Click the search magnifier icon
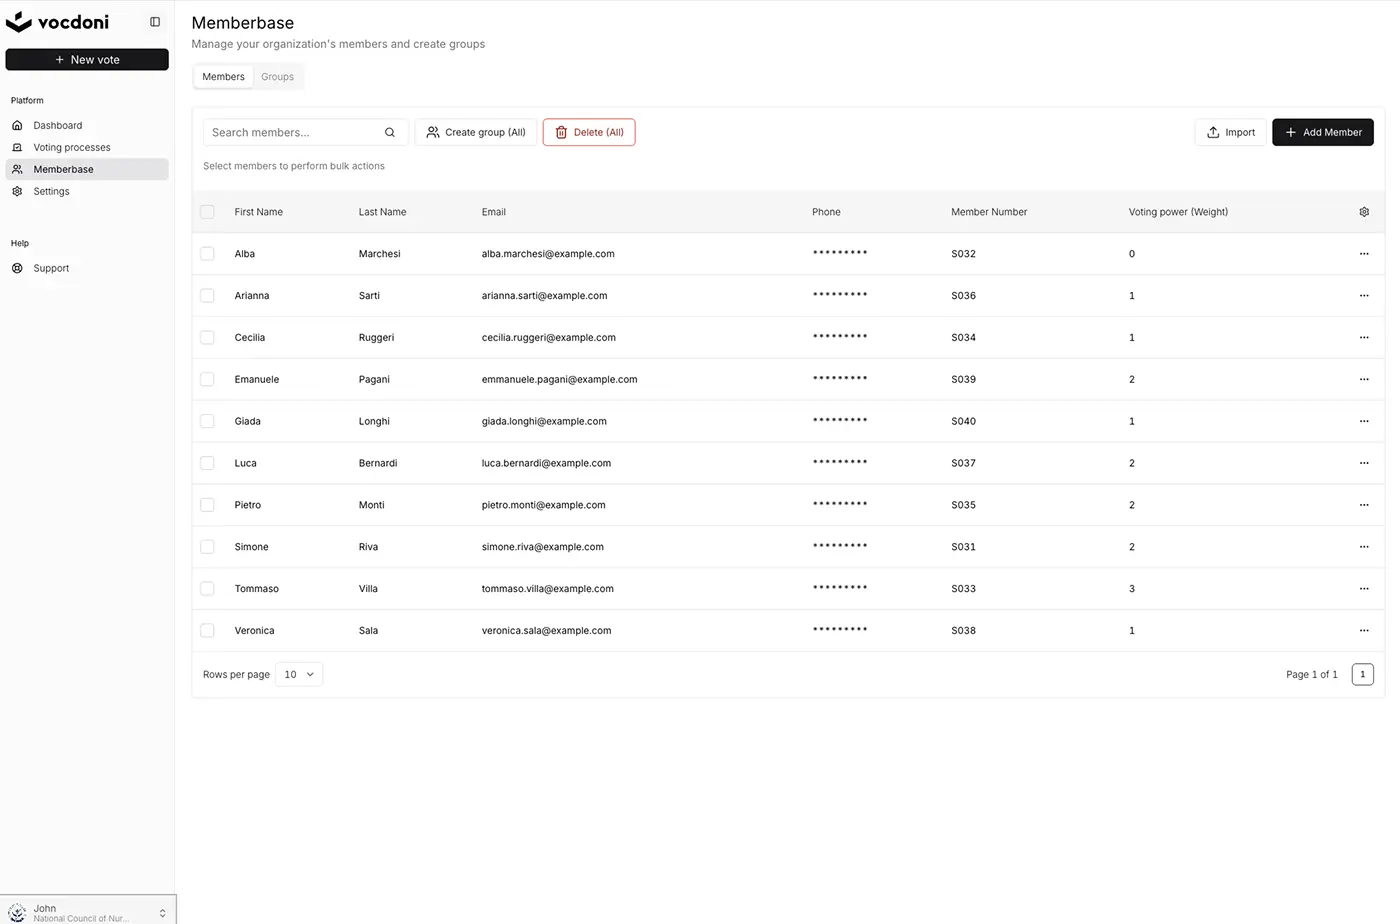Screen dimensions: 1400x924 click(390, 132)
